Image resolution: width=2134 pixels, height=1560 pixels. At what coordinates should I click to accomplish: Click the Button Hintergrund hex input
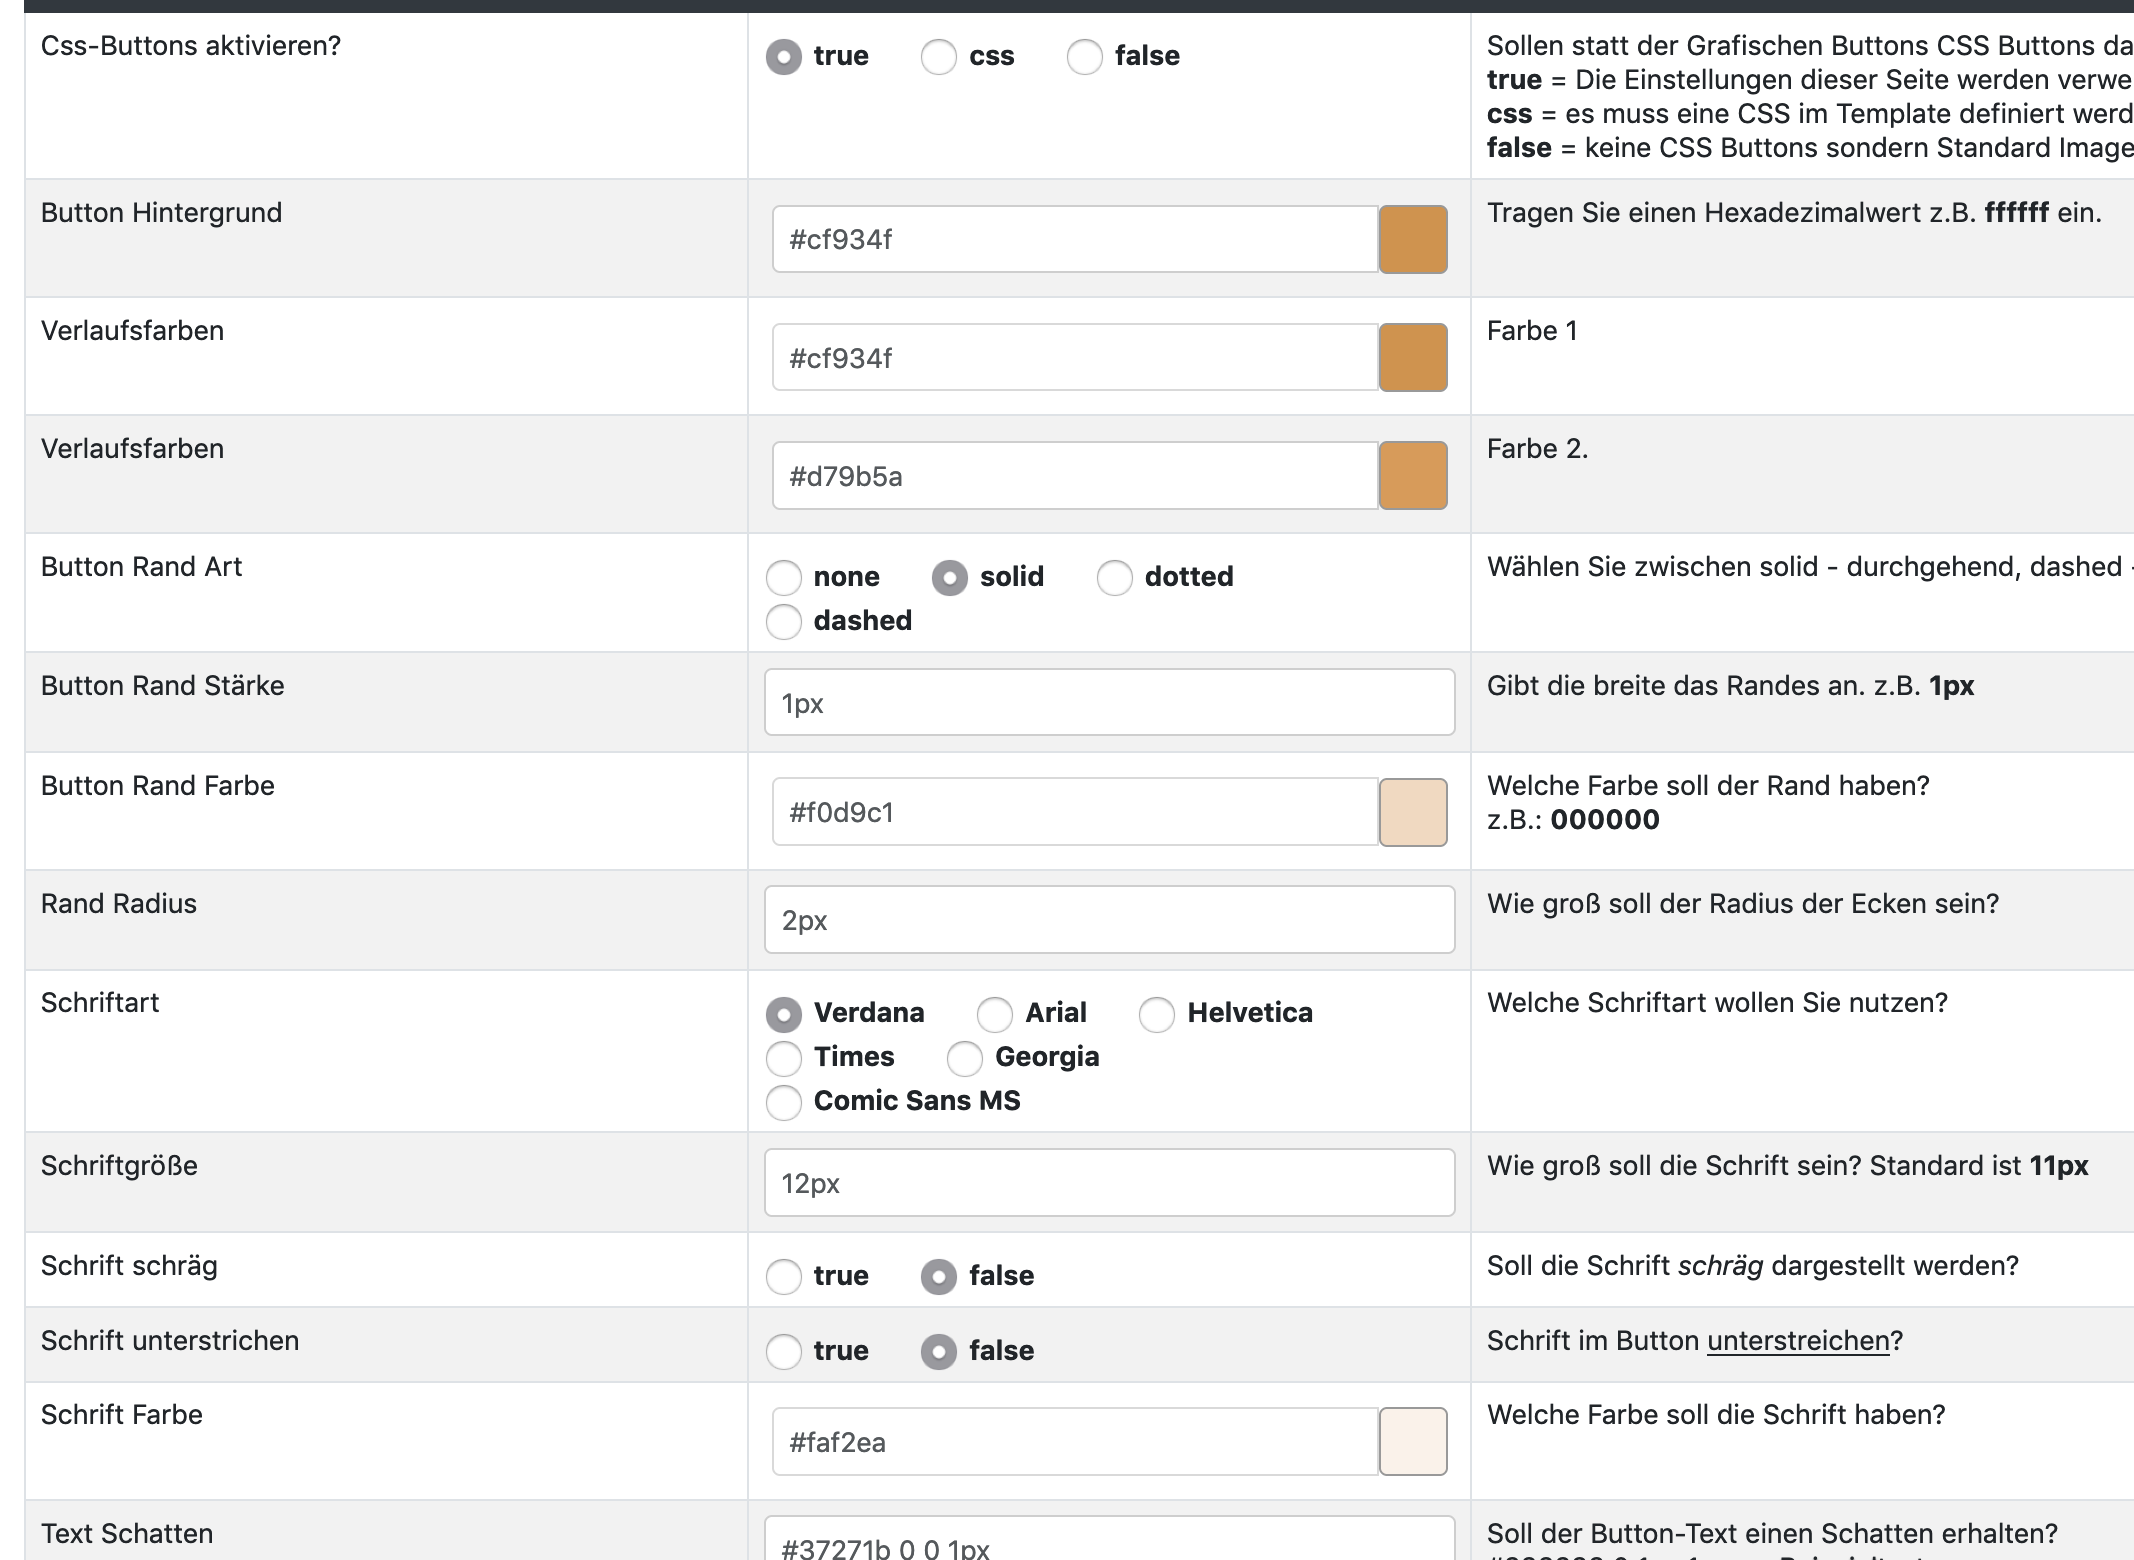point(1074,240)
